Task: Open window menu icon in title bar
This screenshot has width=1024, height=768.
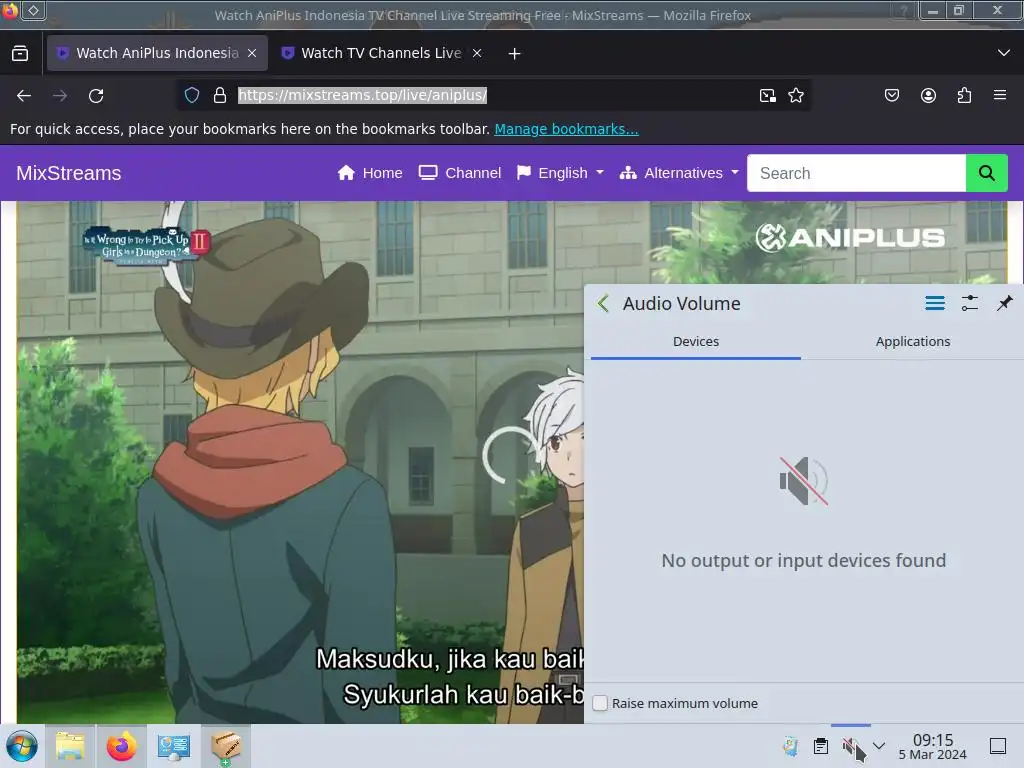Action: click(10, 10)
